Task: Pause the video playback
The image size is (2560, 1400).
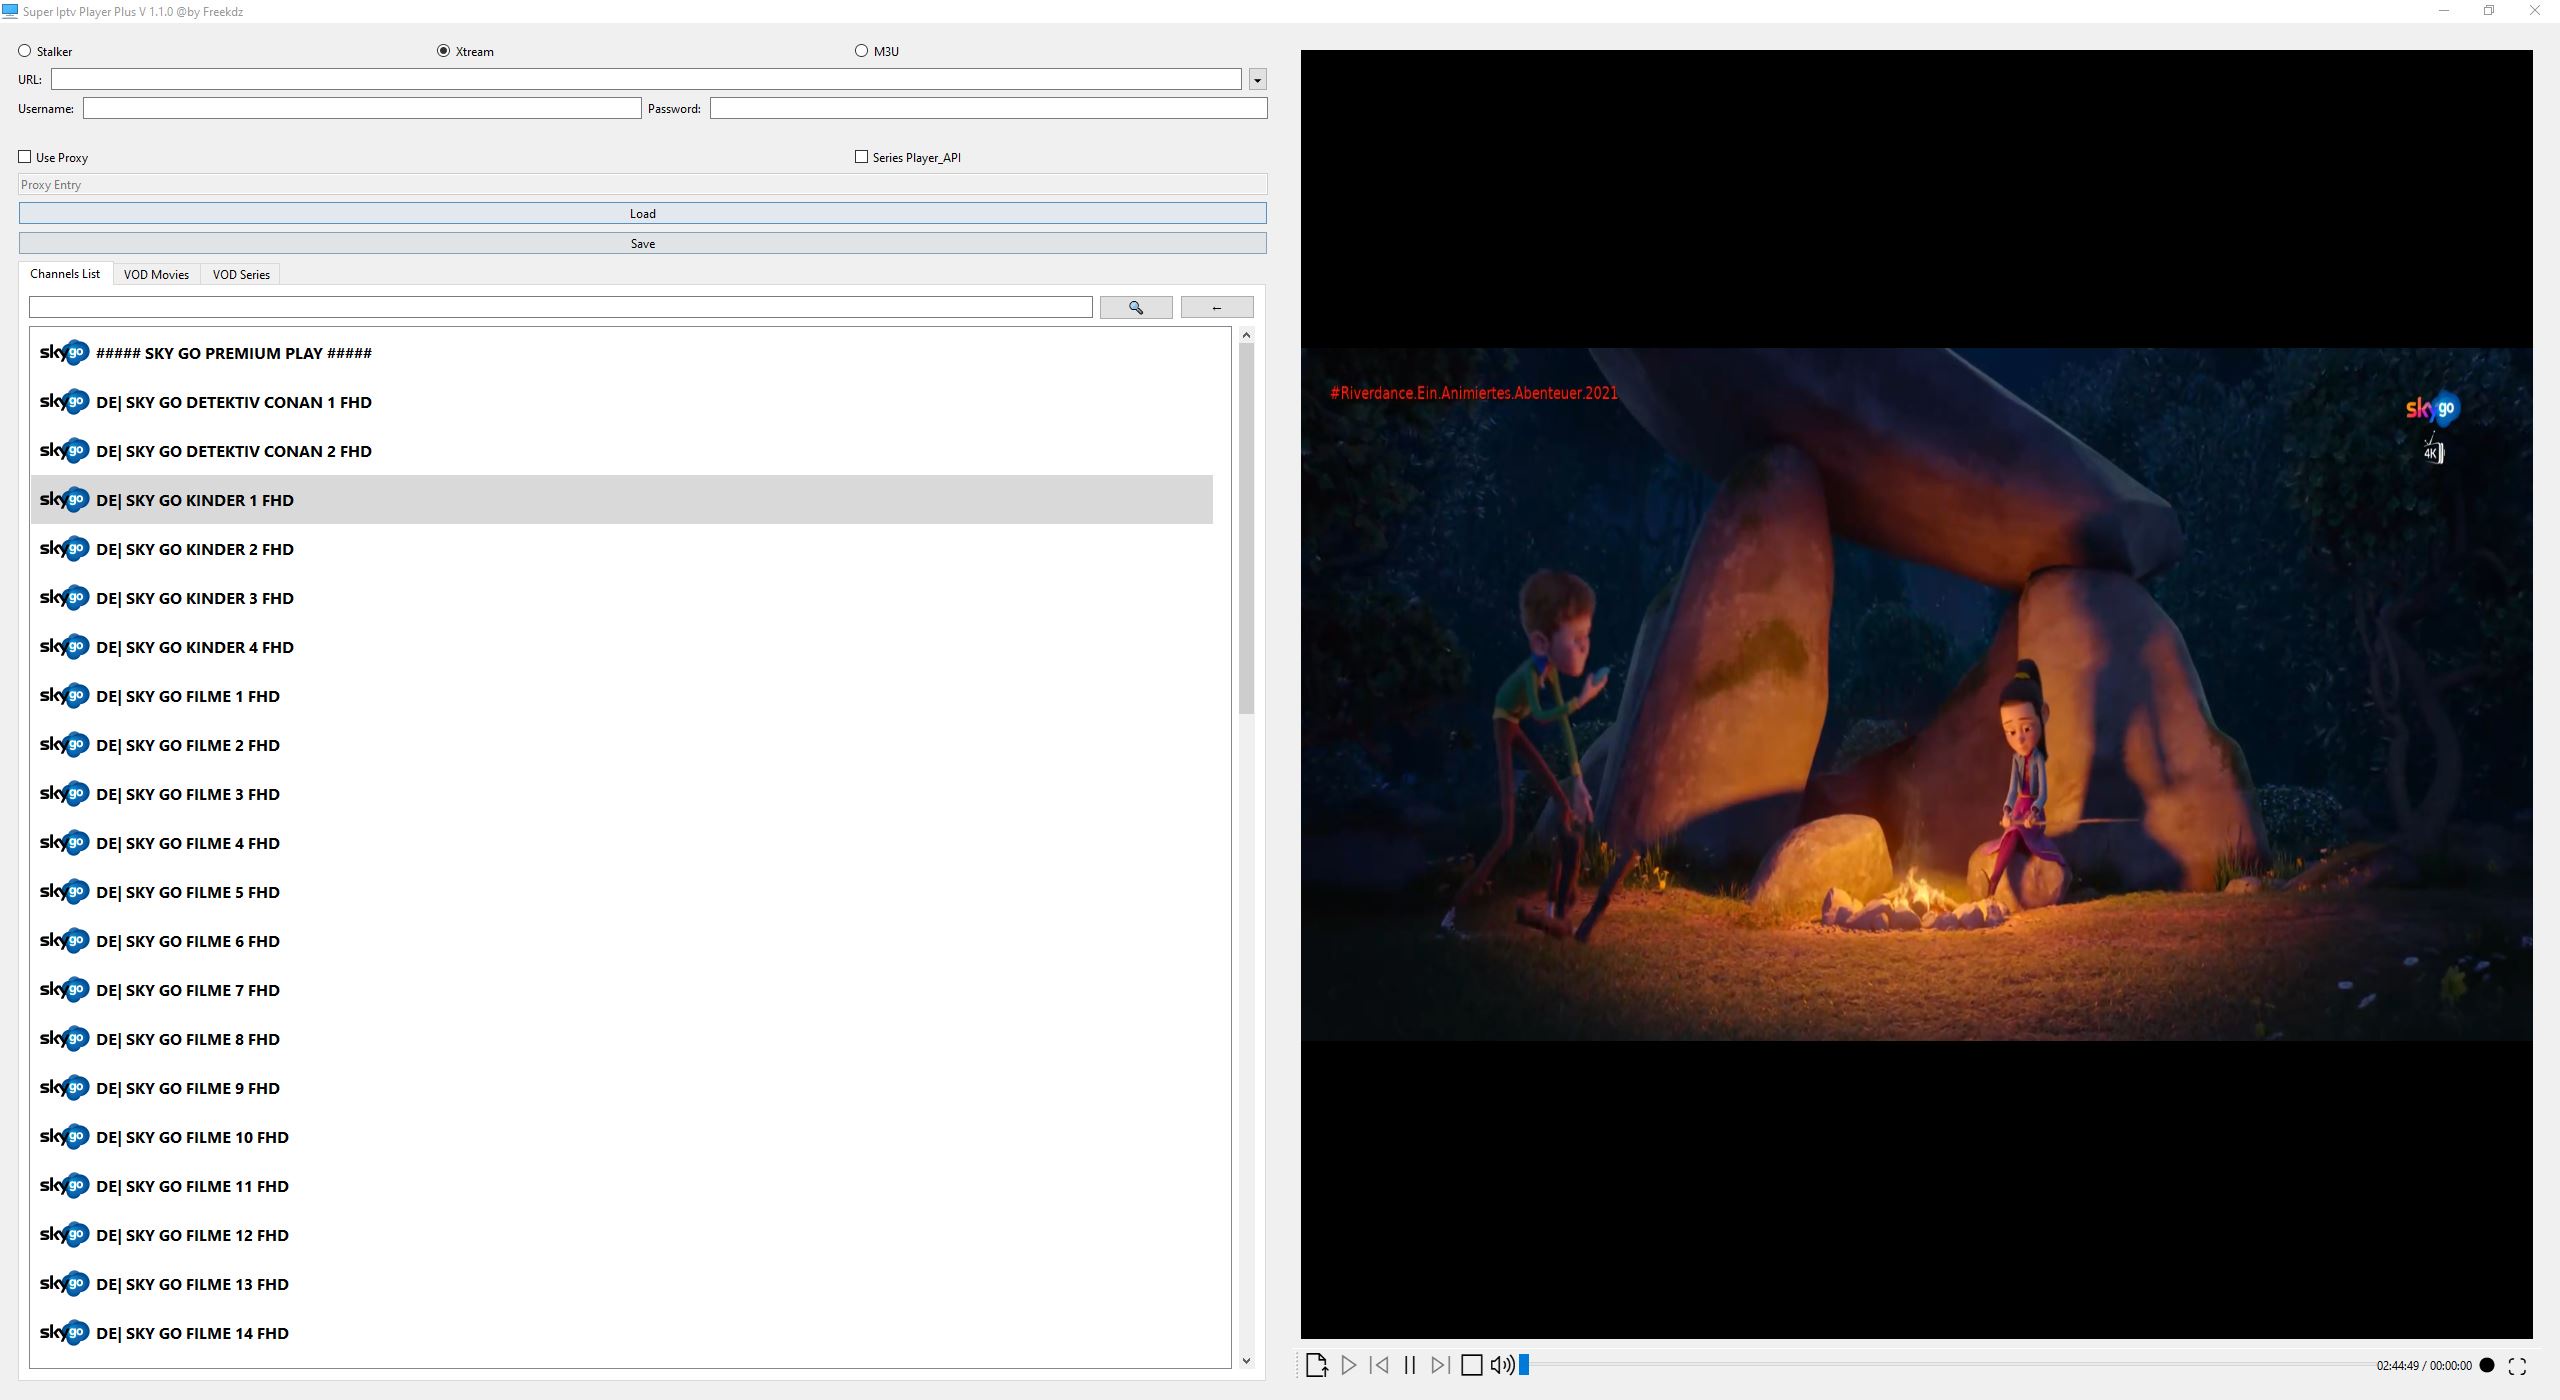Action: click(1410, 1365)
